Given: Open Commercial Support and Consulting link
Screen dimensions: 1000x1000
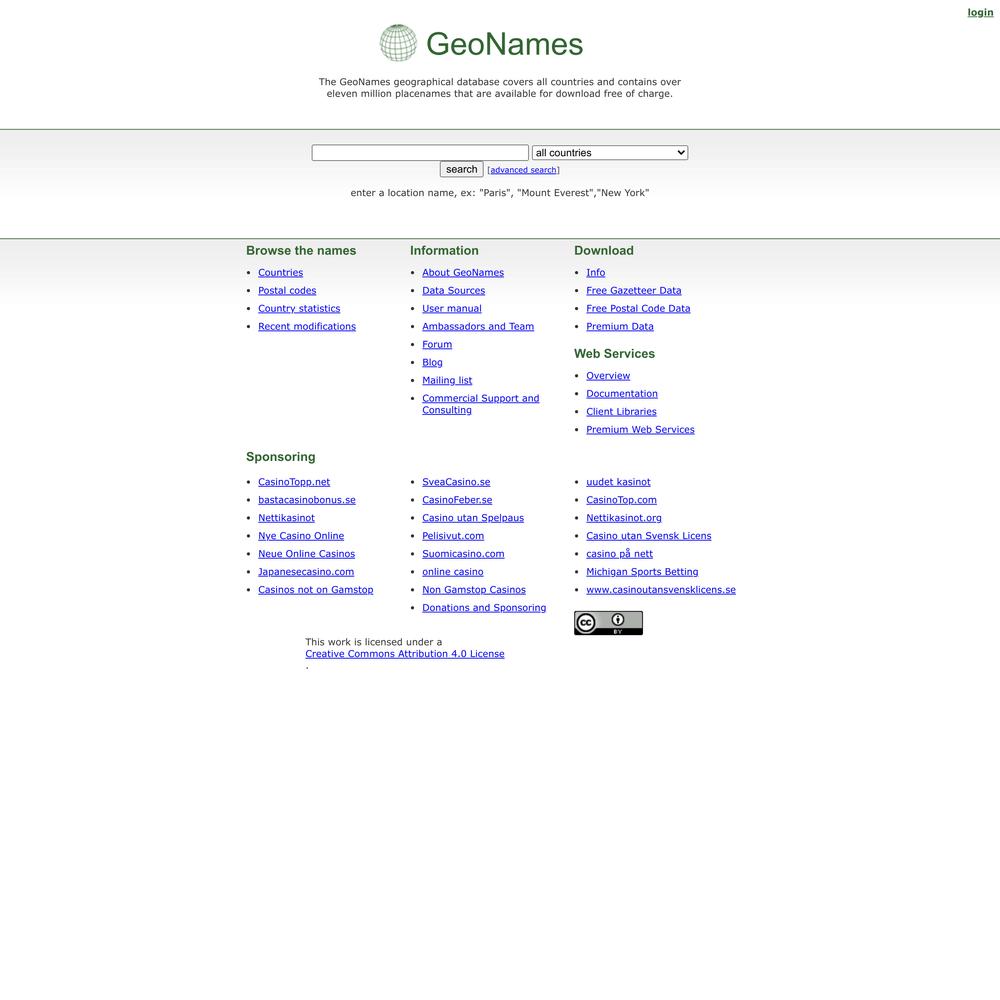Looking at the screenshot, I should pos(480,404).
